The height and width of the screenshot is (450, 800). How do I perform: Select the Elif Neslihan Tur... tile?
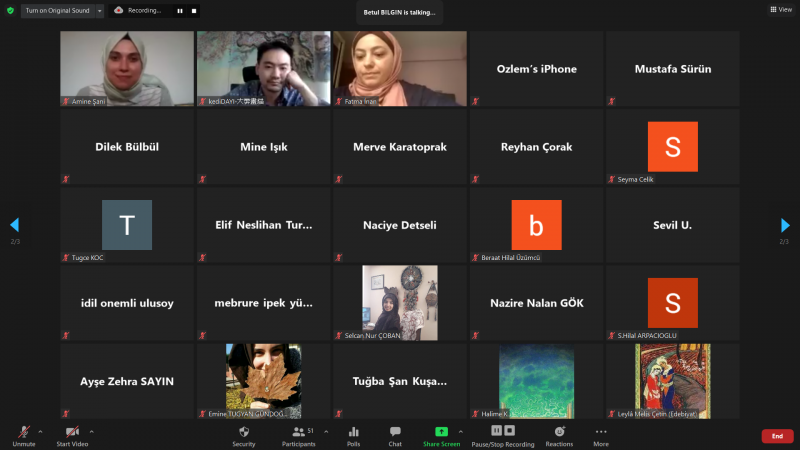pyautogui.click(x=264, y=225)
